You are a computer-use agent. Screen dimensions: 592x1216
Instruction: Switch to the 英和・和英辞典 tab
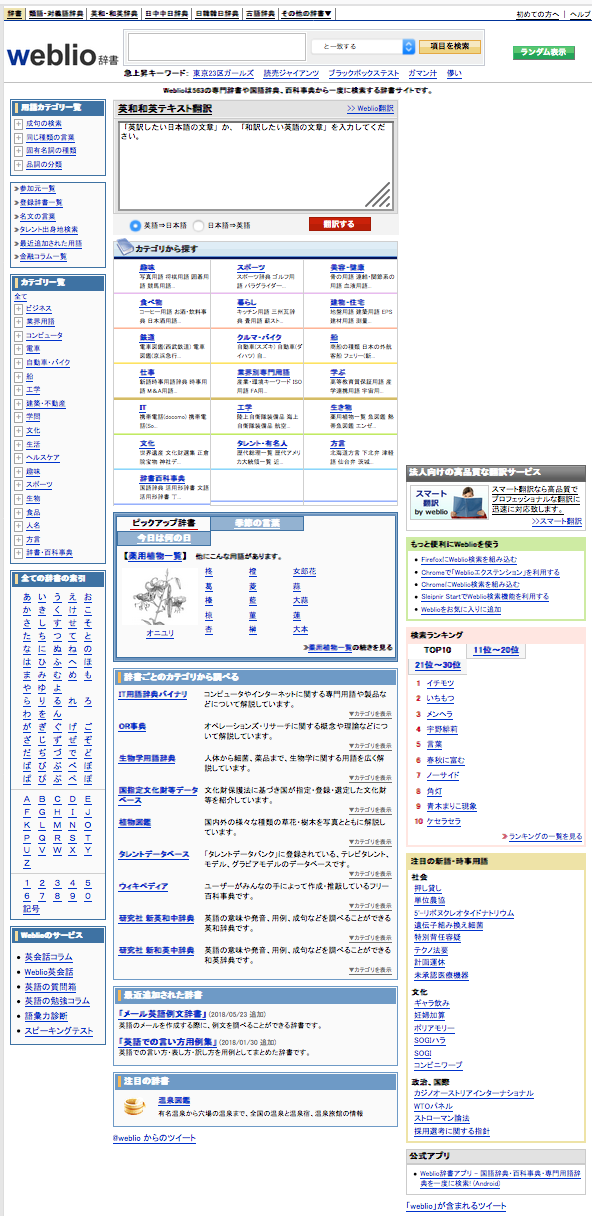coord(114,14)
